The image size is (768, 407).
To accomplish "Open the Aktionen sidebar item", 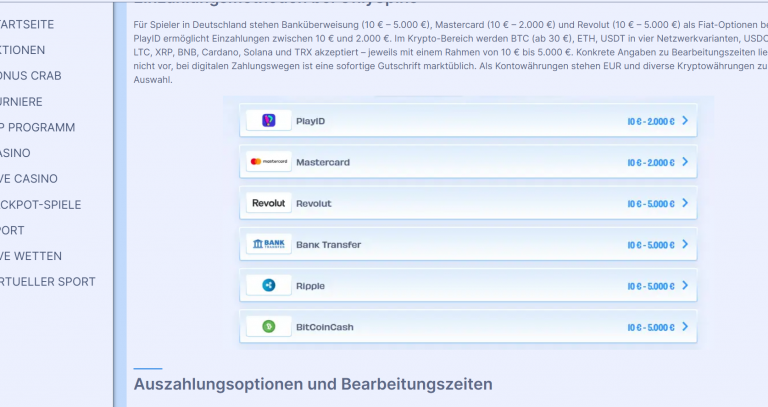I will click(x=23, y=50).
